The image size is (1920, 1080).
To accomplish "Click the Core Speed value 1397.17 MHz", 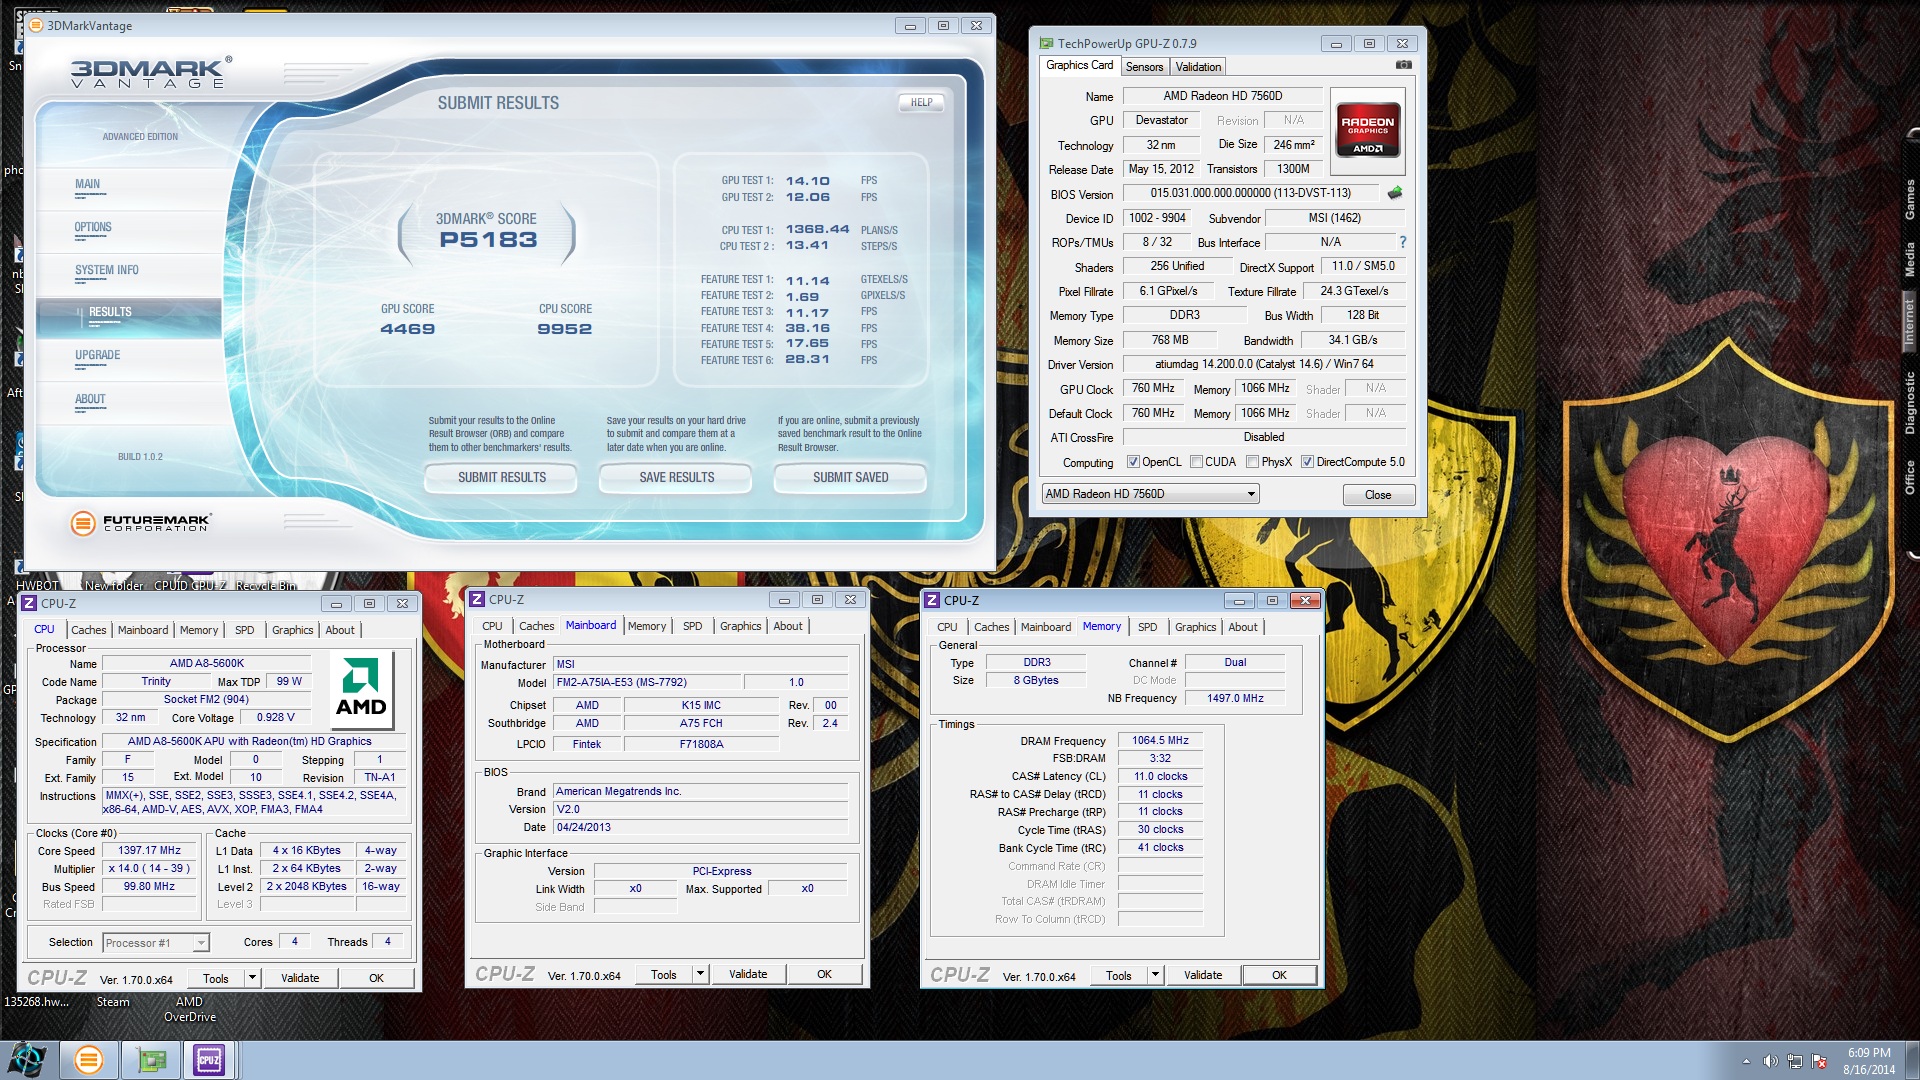I will (x=149, y=850).
